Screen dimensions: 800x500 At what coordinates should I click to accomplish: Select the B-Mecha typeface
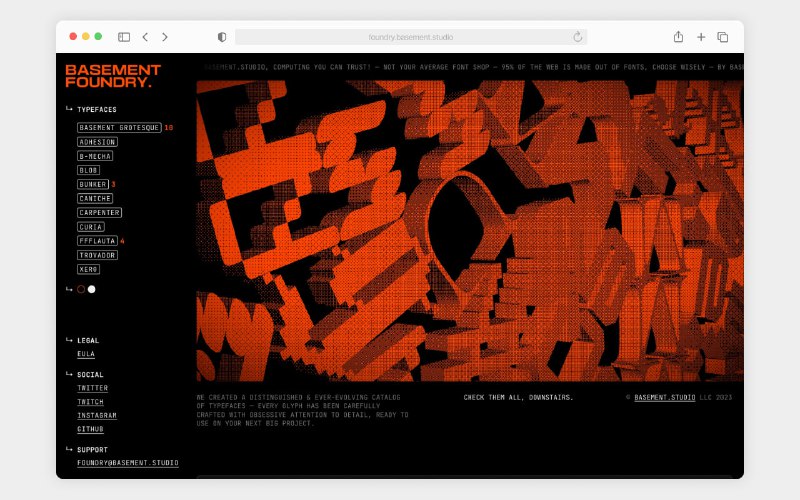point(95,156)
